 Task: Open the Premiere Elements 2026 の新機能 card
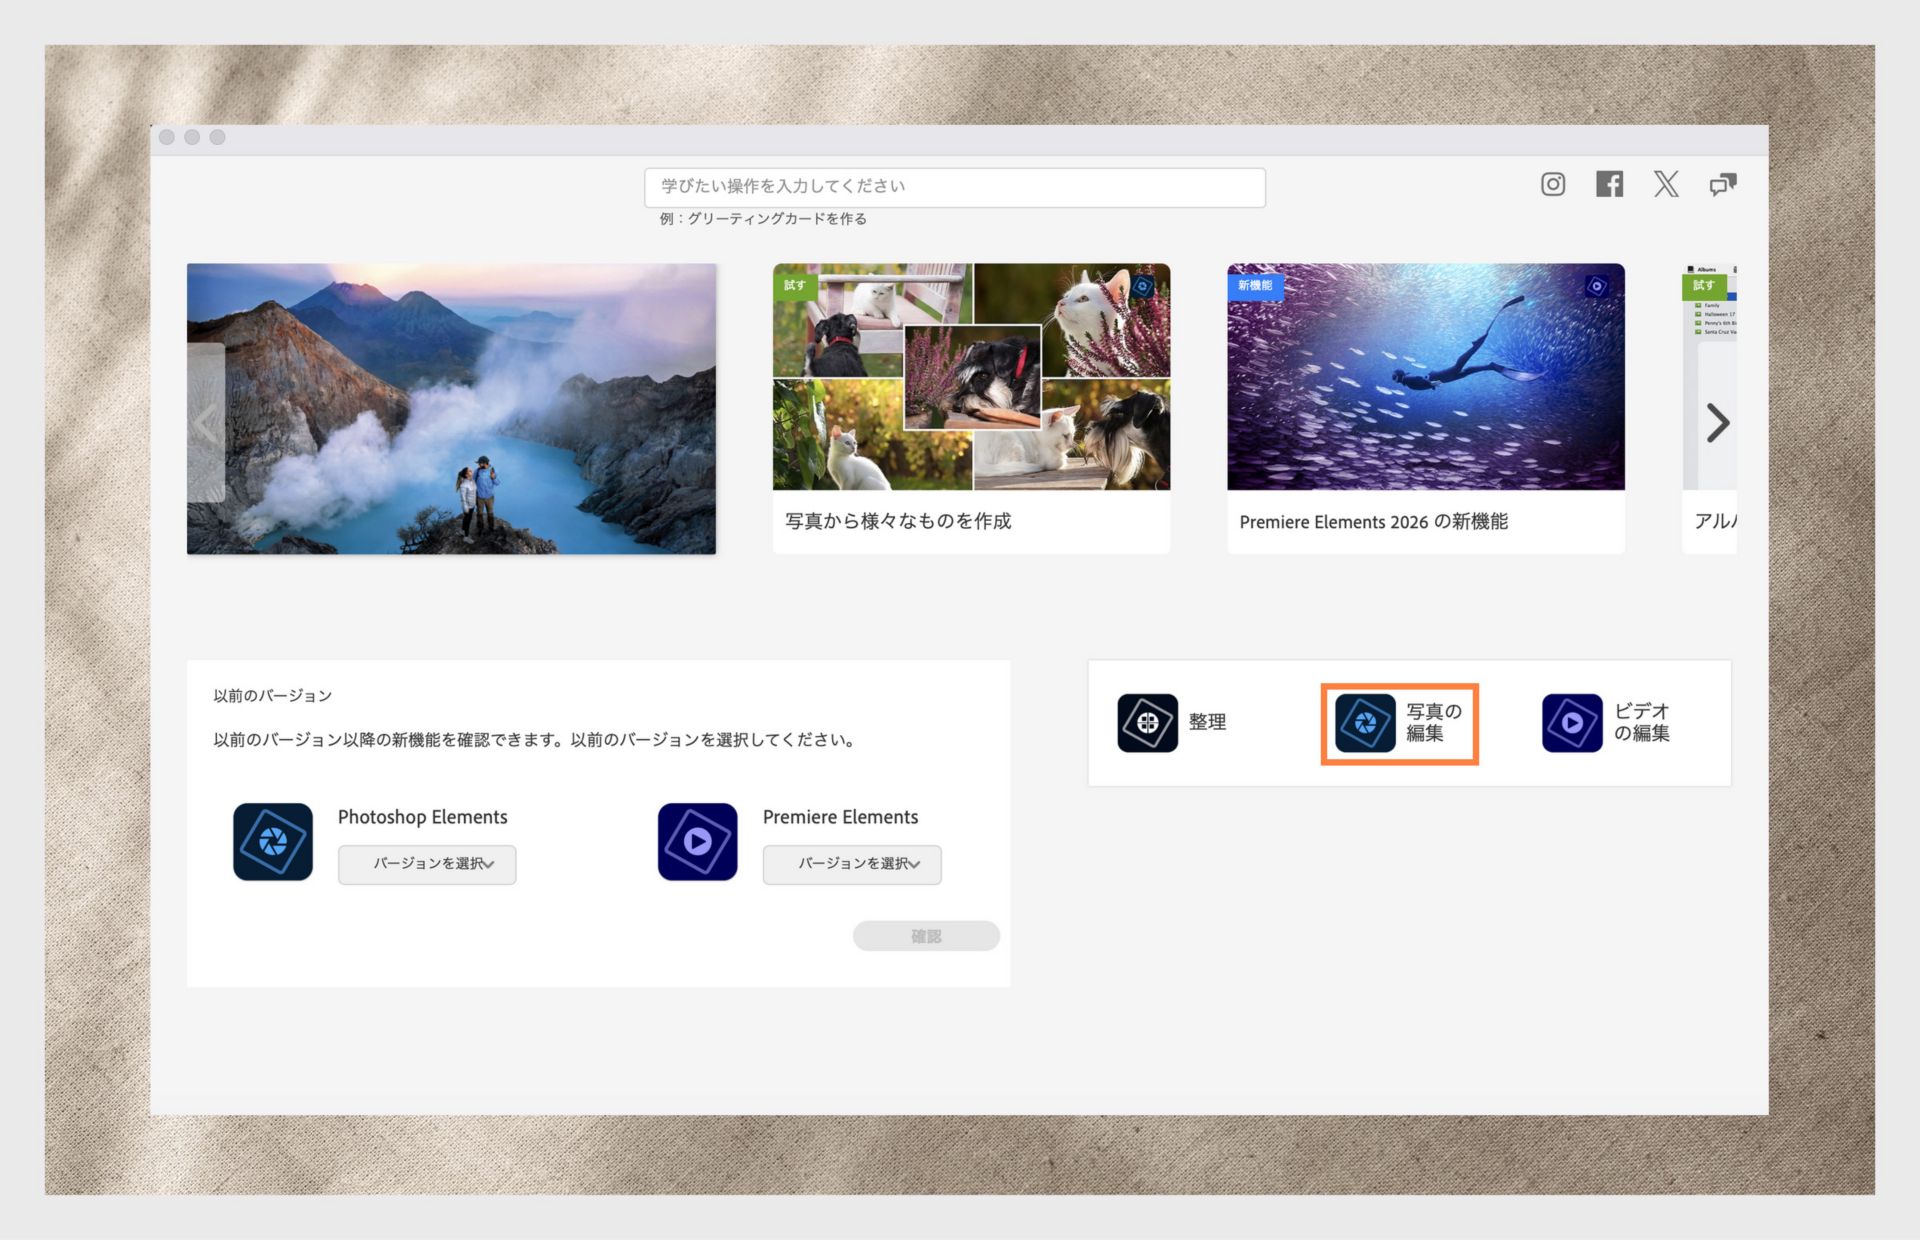tap(1426, 408)
